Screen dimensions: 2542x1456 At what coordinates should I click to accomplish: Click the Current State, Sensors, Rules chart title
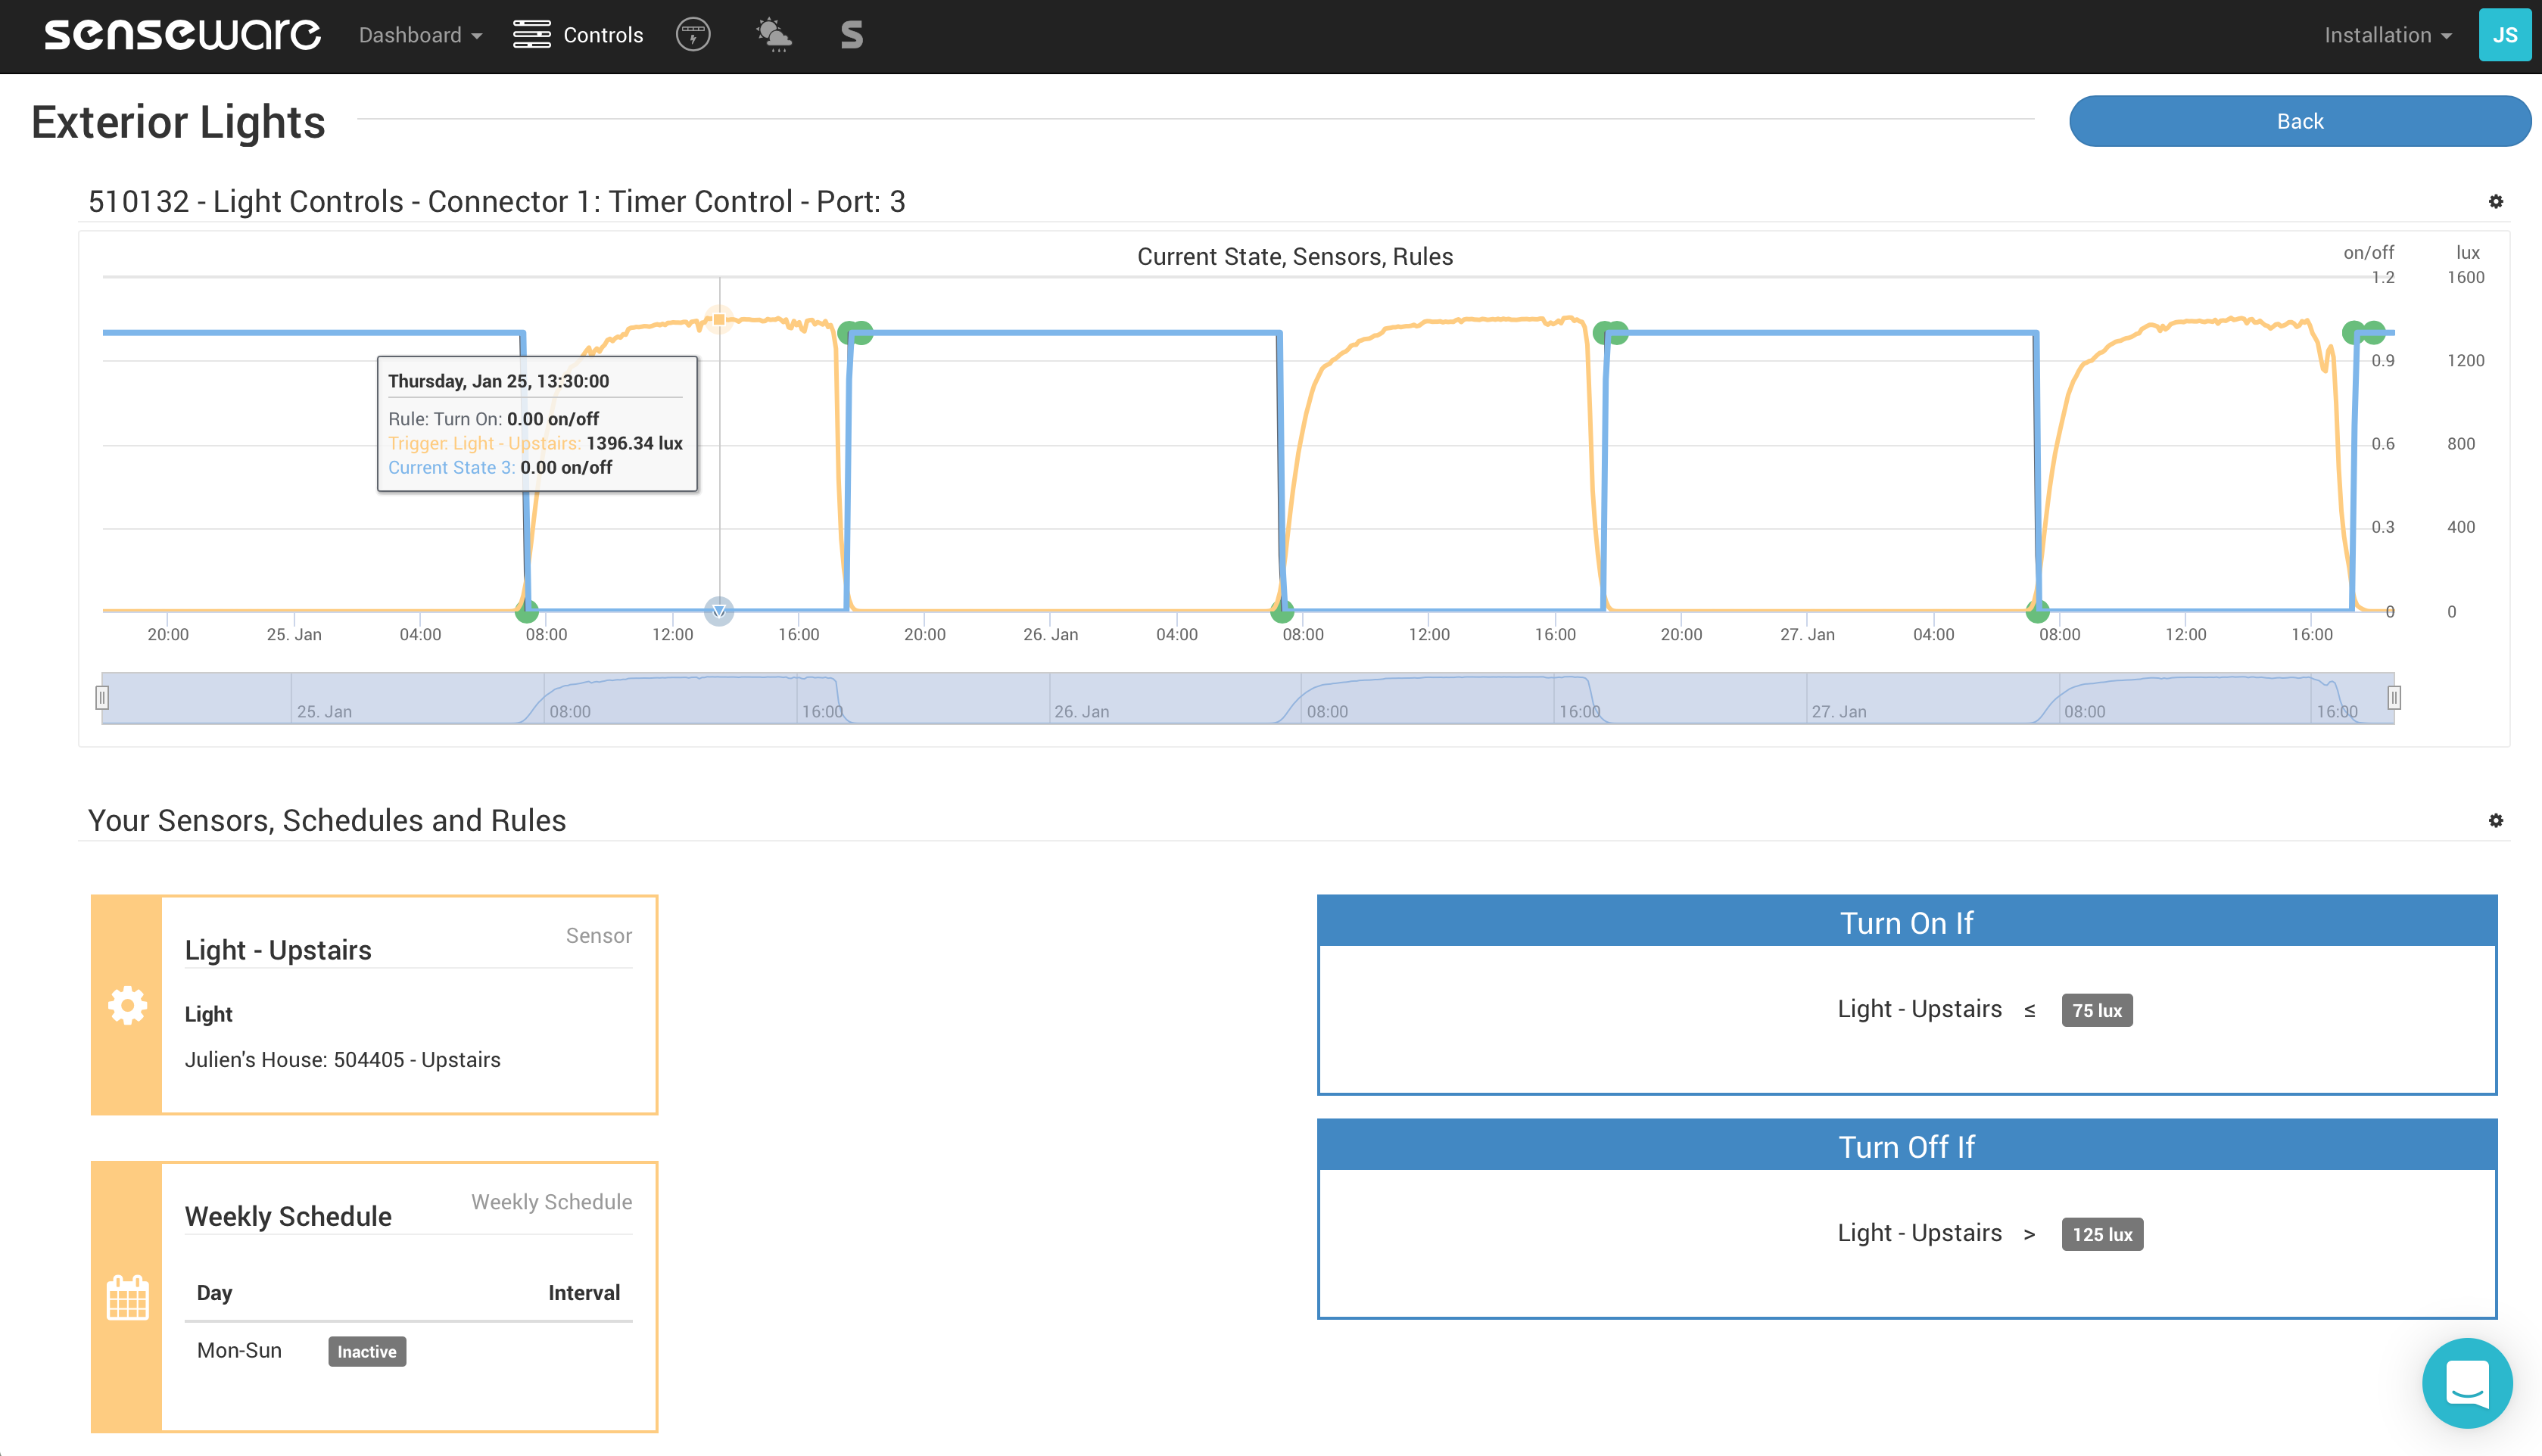click(x=1295, y=256)
